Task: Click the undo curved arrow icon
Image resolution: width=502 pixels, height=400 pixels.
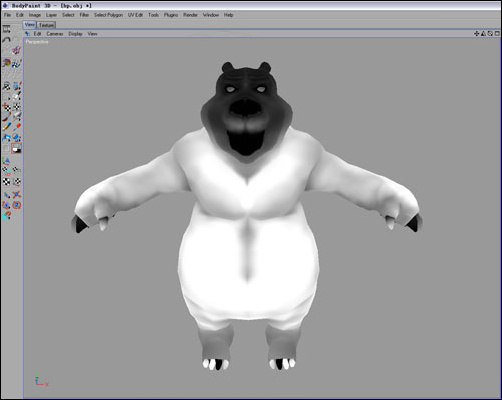Action: click(6, 40)
